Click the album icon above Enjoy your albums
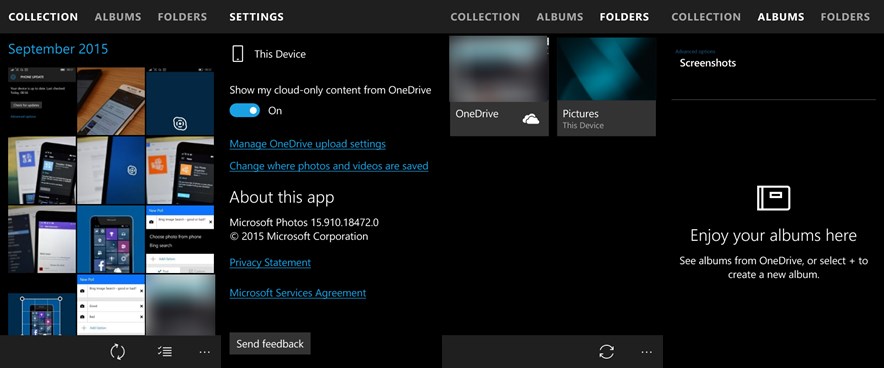Screen dimensions: 884x368 pos(774,198)
